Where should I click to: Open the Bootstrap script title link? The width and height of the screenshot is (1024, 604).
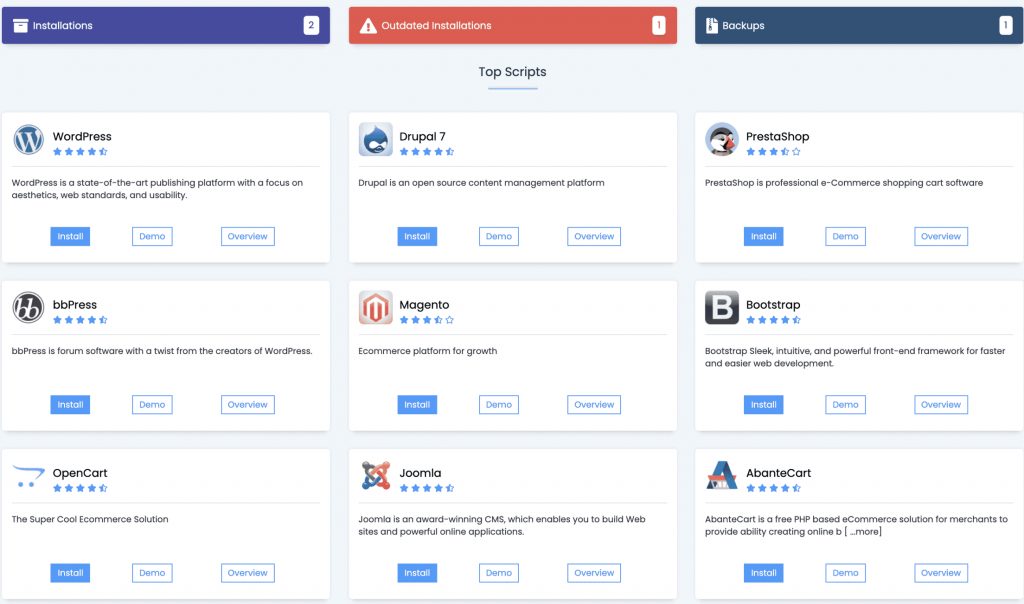coord(773,305)
